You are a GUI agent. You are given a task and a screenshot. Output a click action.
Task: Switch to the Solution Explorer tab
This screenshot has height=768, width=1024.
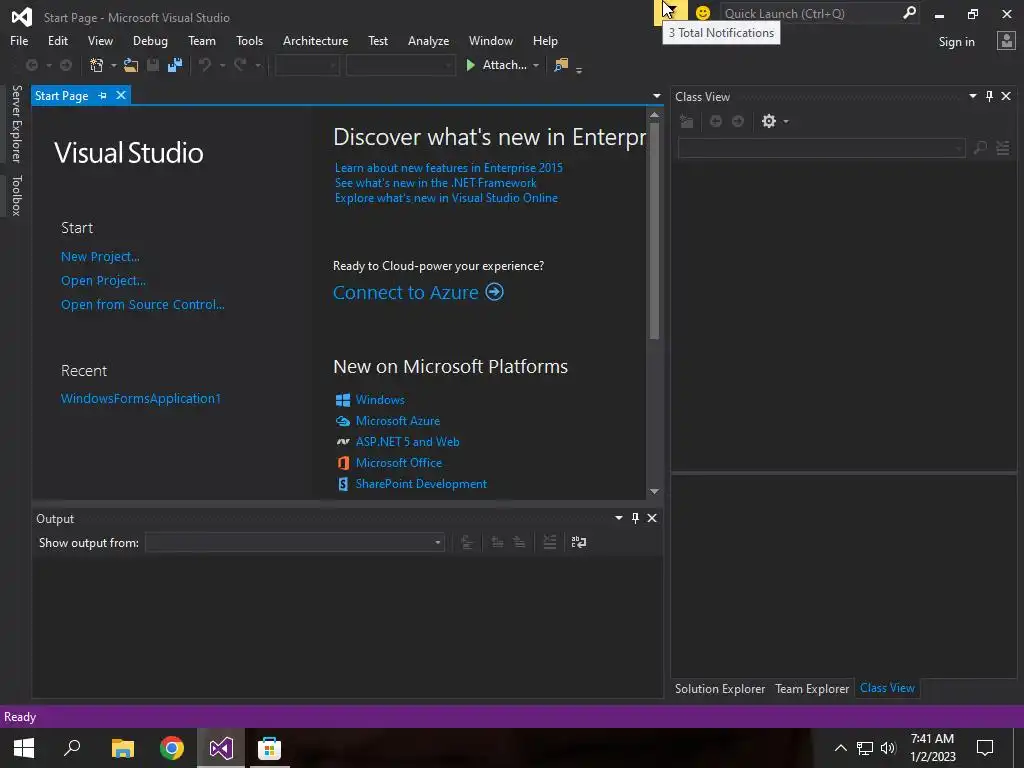point(720,688)
